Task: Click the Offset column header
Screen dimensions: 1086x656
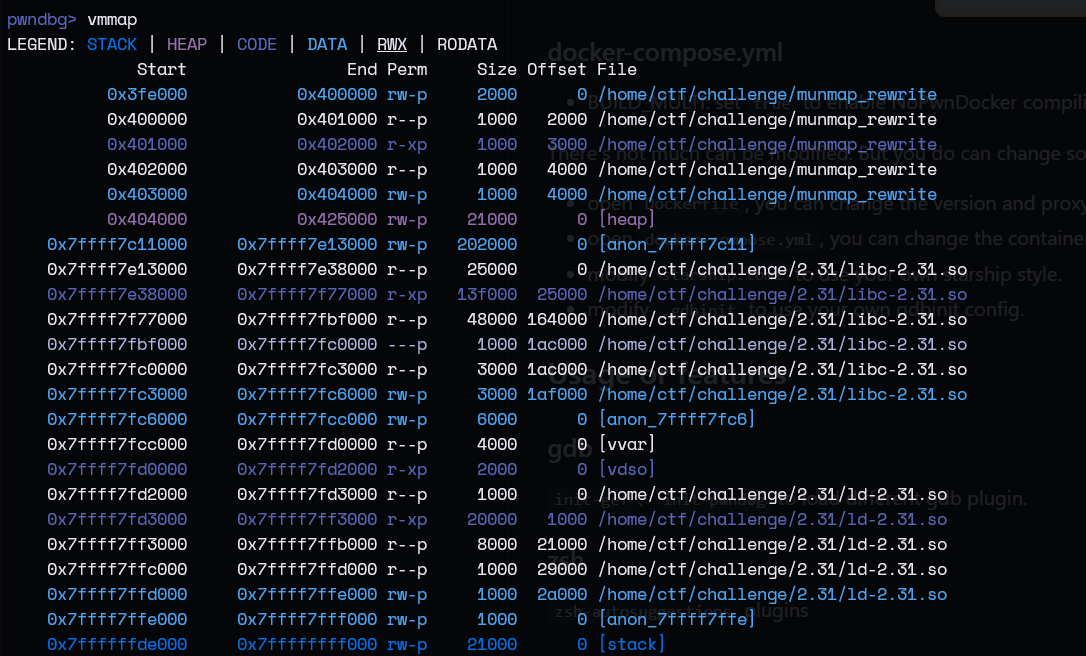Action: click(557, 69)
